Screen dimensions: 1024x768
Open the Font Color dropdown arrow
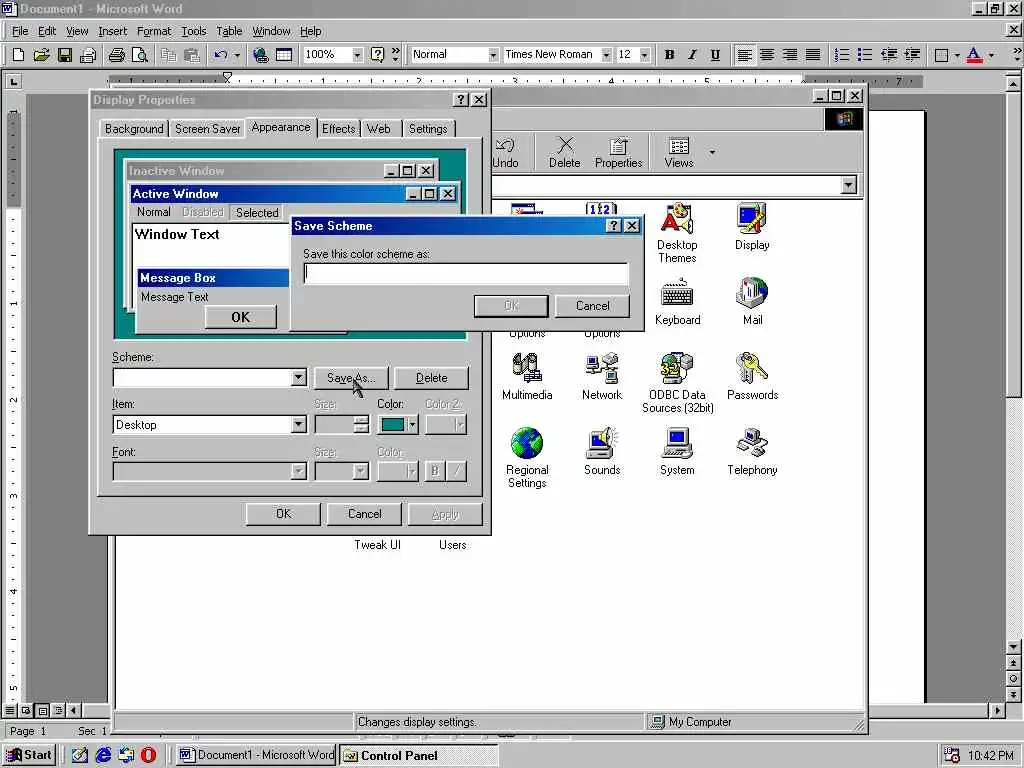[991, 55]
